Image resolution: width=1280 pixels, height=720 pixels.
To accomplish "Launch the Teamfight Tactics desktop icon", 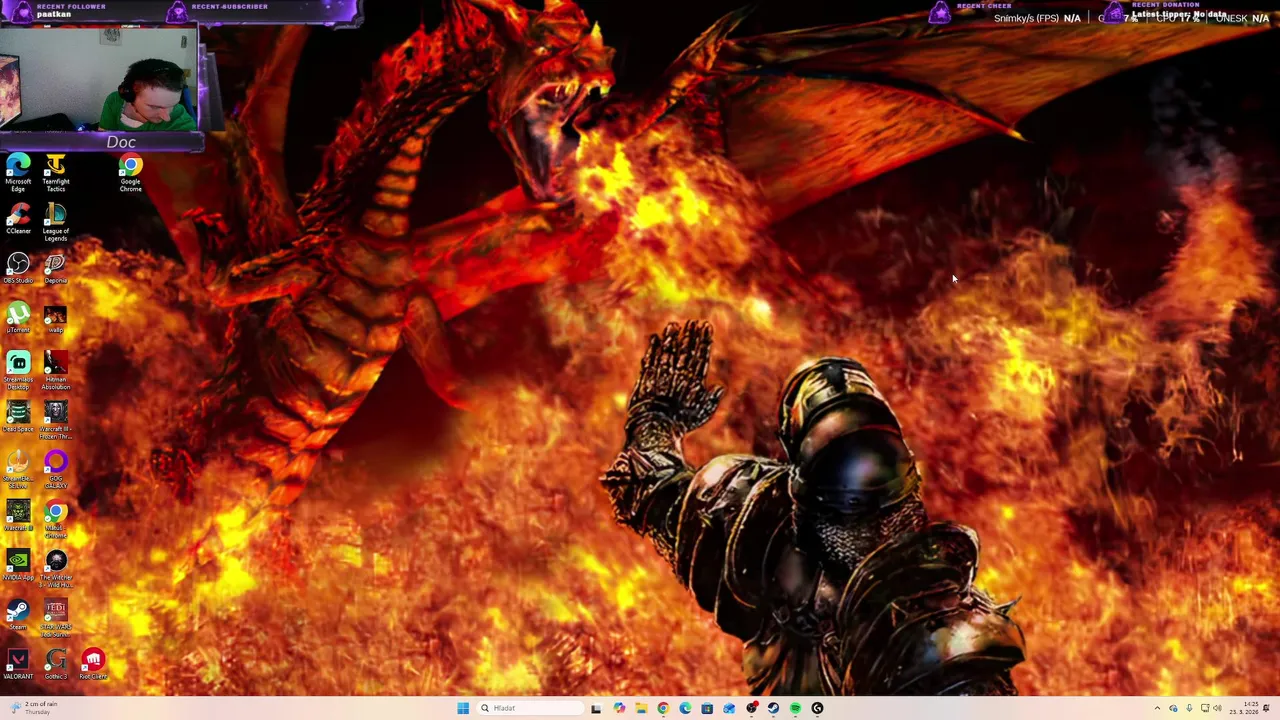I will (55, 172).
